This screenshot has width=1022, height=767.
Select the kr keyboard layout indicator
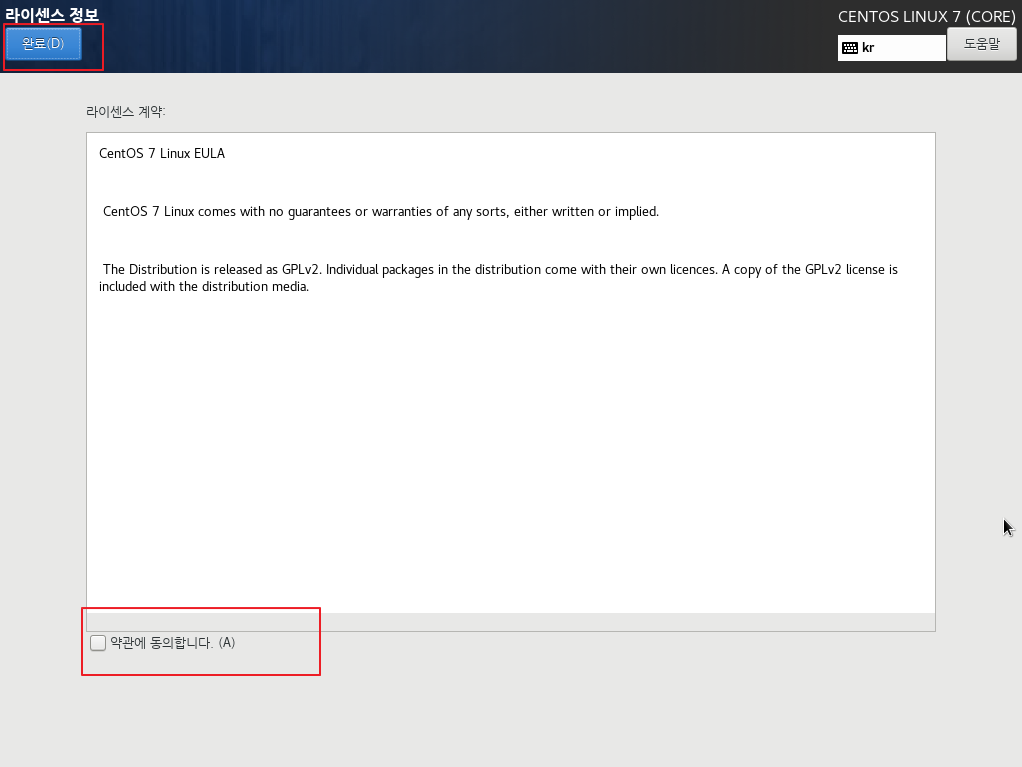click(891, 48)
